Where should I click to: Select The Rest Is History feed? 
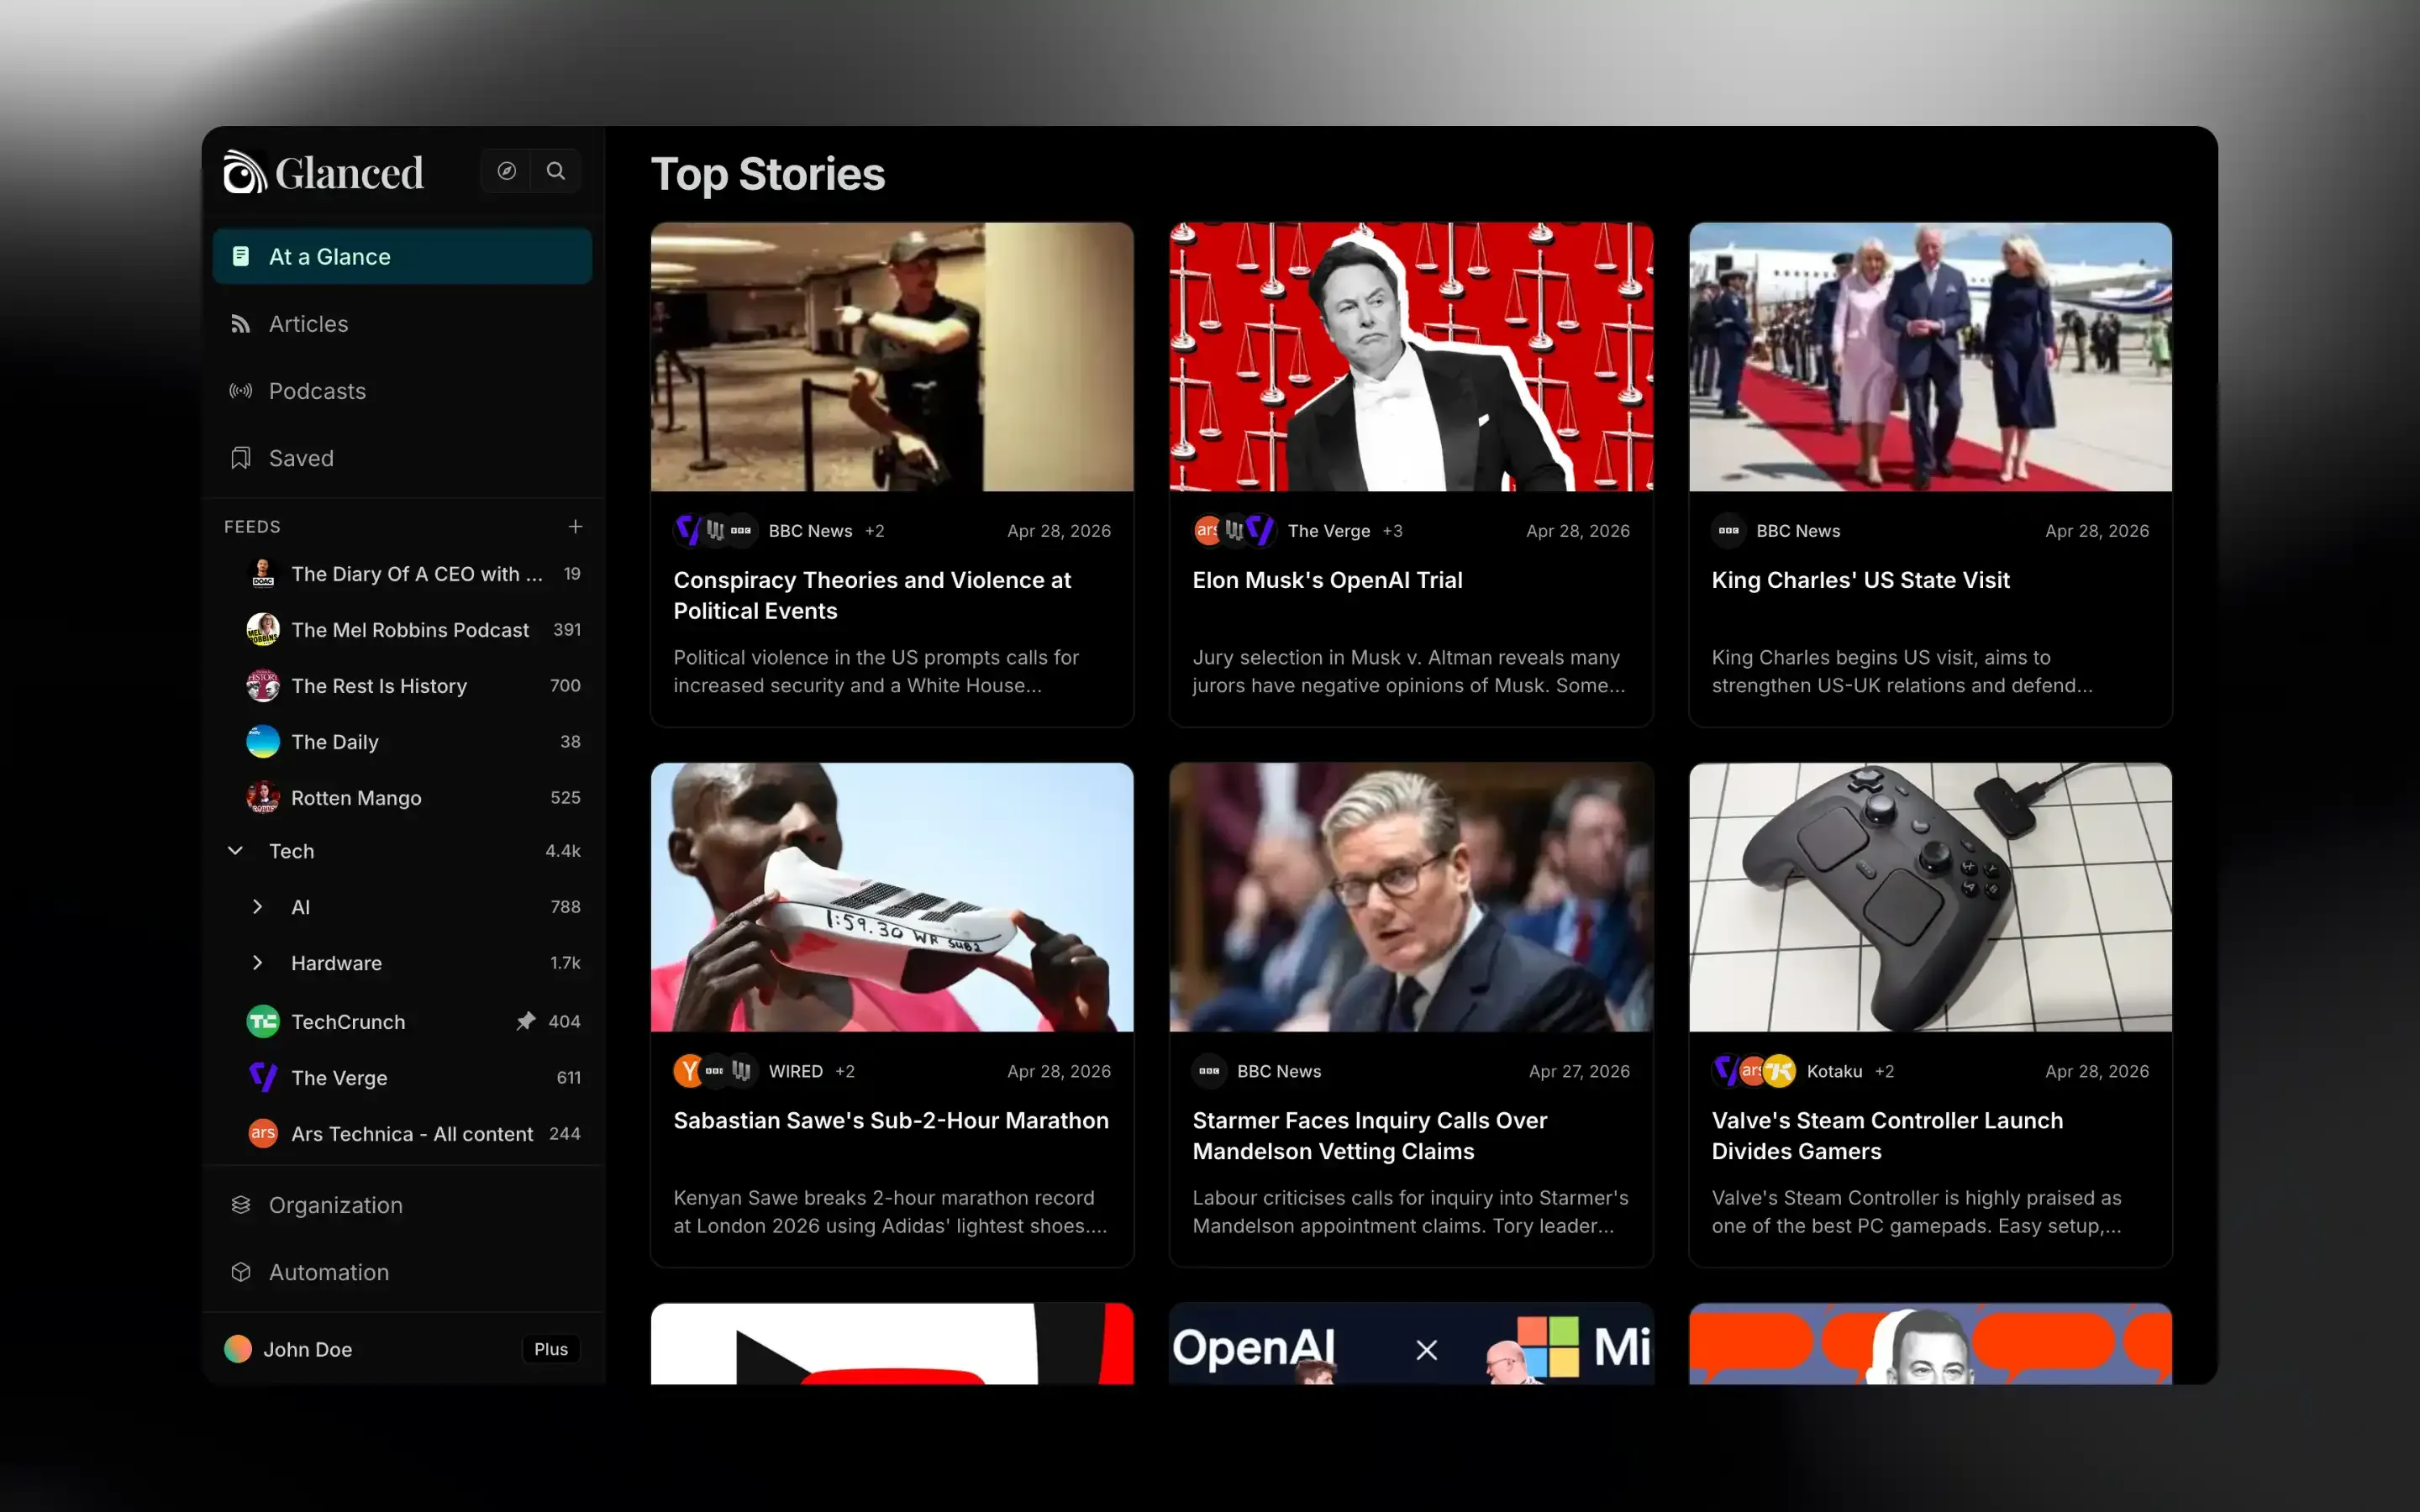402,686
